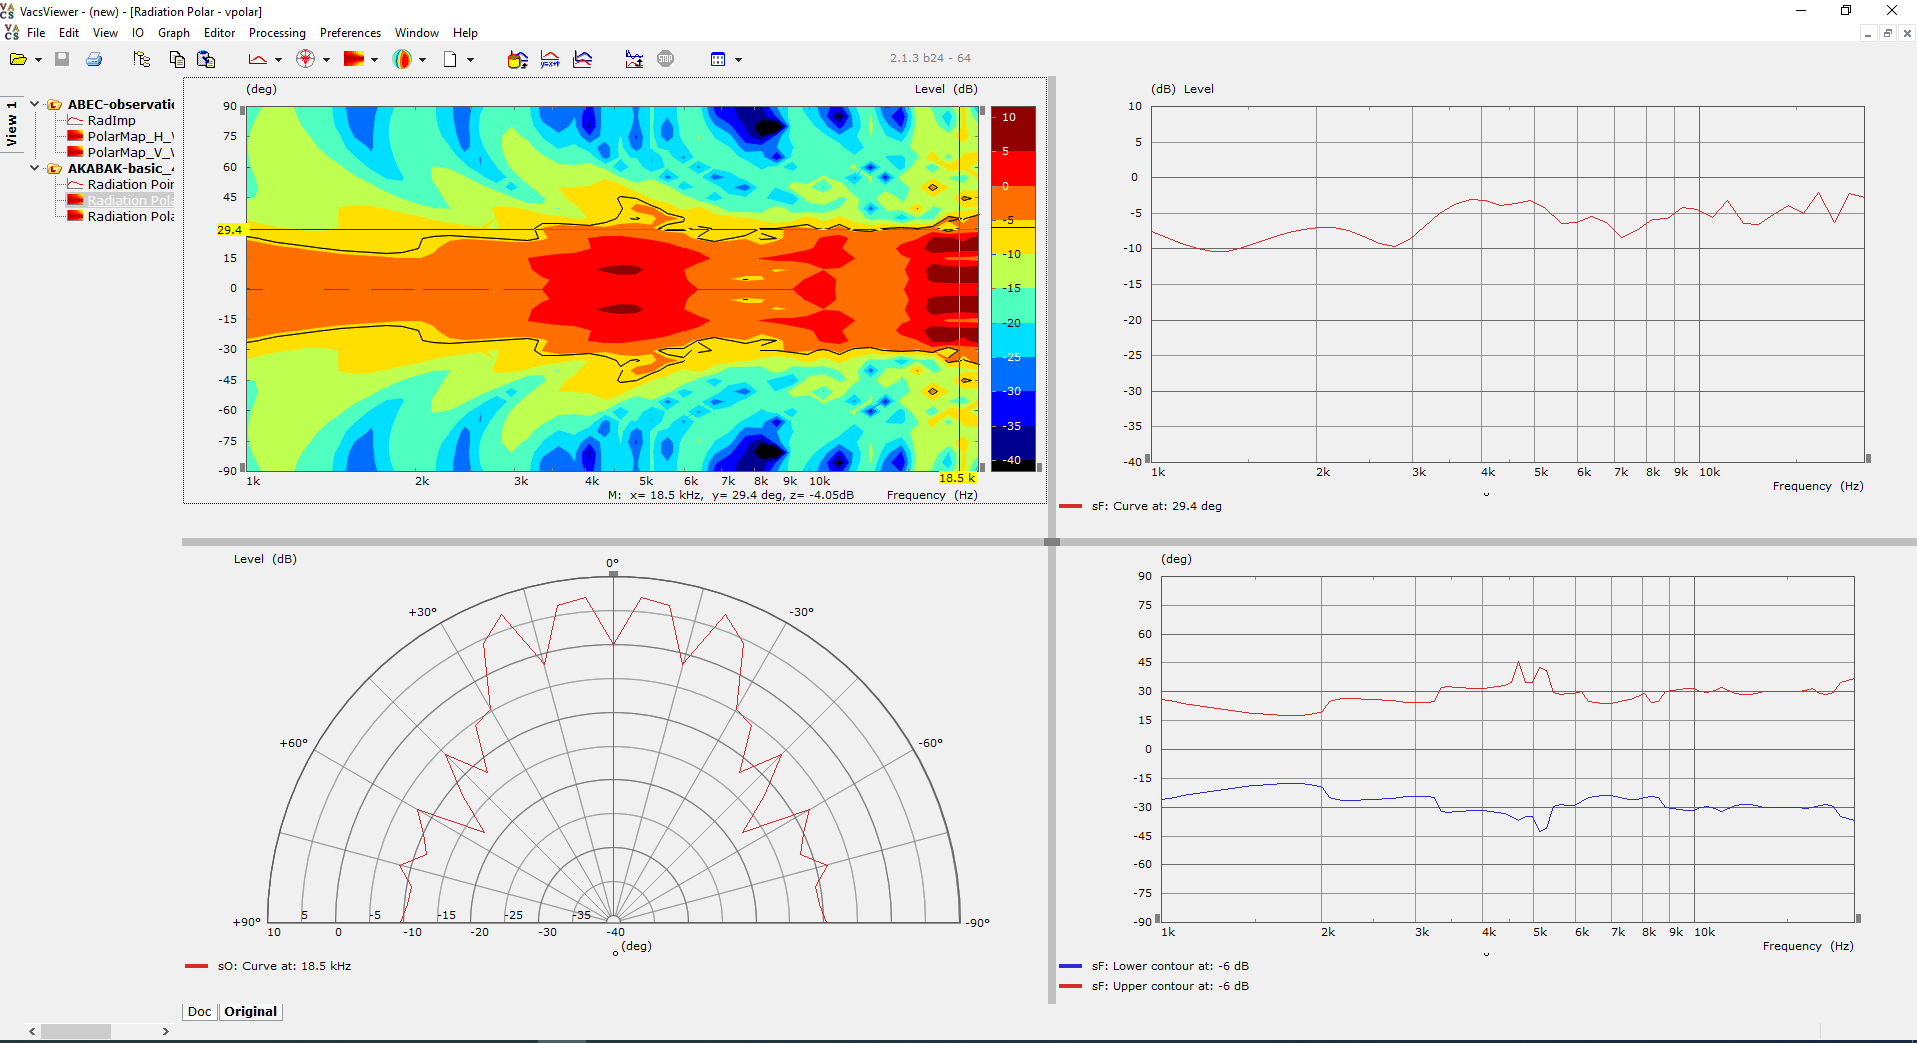Click the 18.5 k frequency cursor label

[x=957, y=478]
